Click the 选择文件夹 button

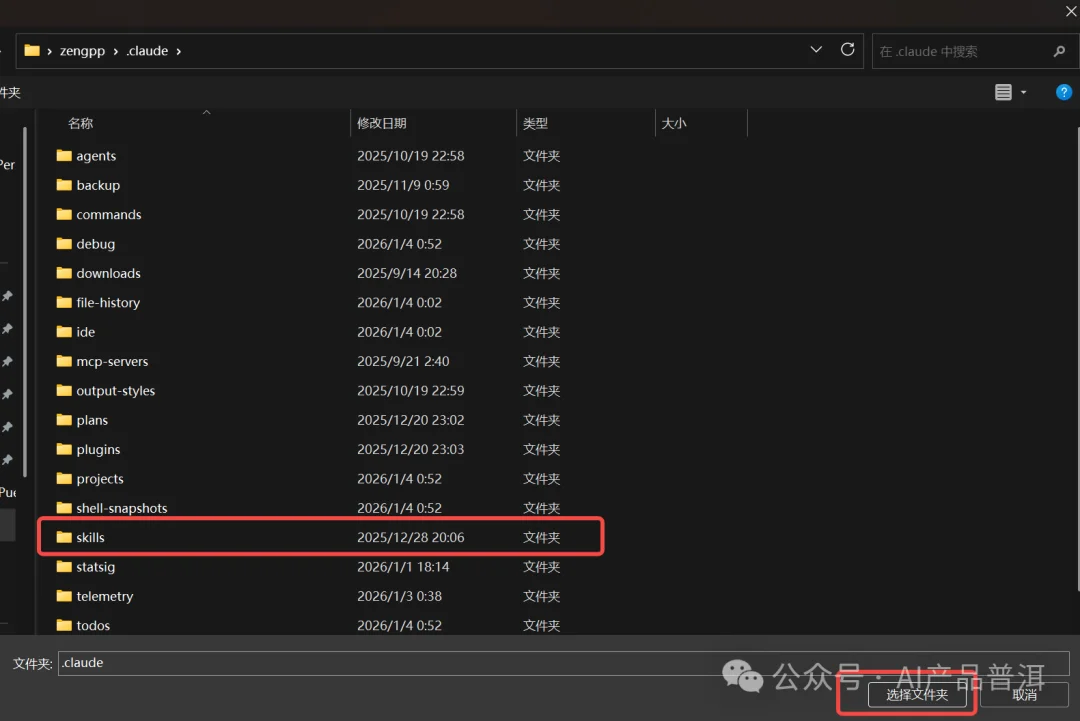917,694
